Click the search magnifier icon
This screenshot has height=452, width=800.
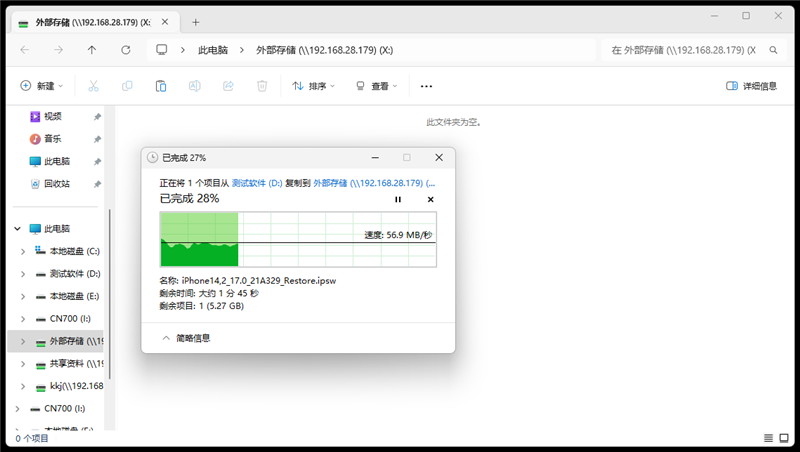point(773,50)
